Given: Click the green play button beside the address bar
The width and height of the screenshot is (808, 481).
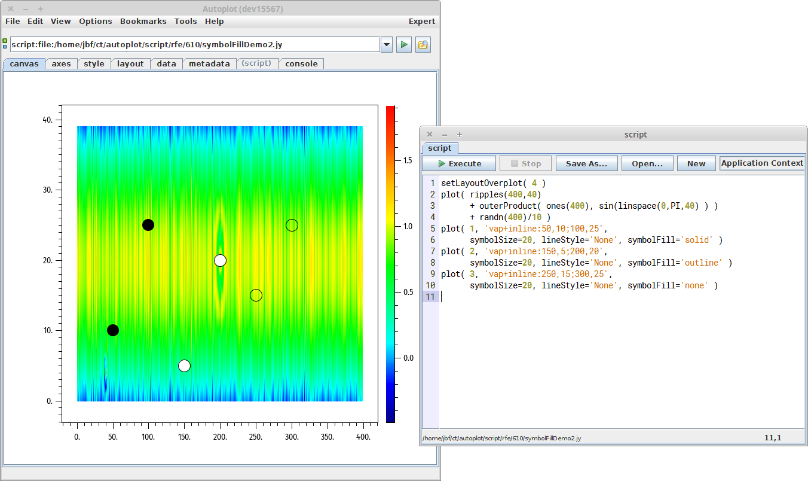Looking at the screenshot, I should [x=403, y=45].
